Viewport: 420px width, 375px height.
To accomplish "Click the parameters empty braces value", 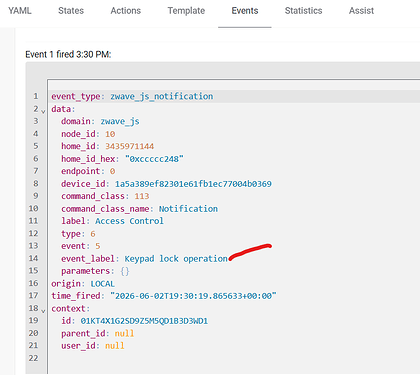I will [125, 271].
